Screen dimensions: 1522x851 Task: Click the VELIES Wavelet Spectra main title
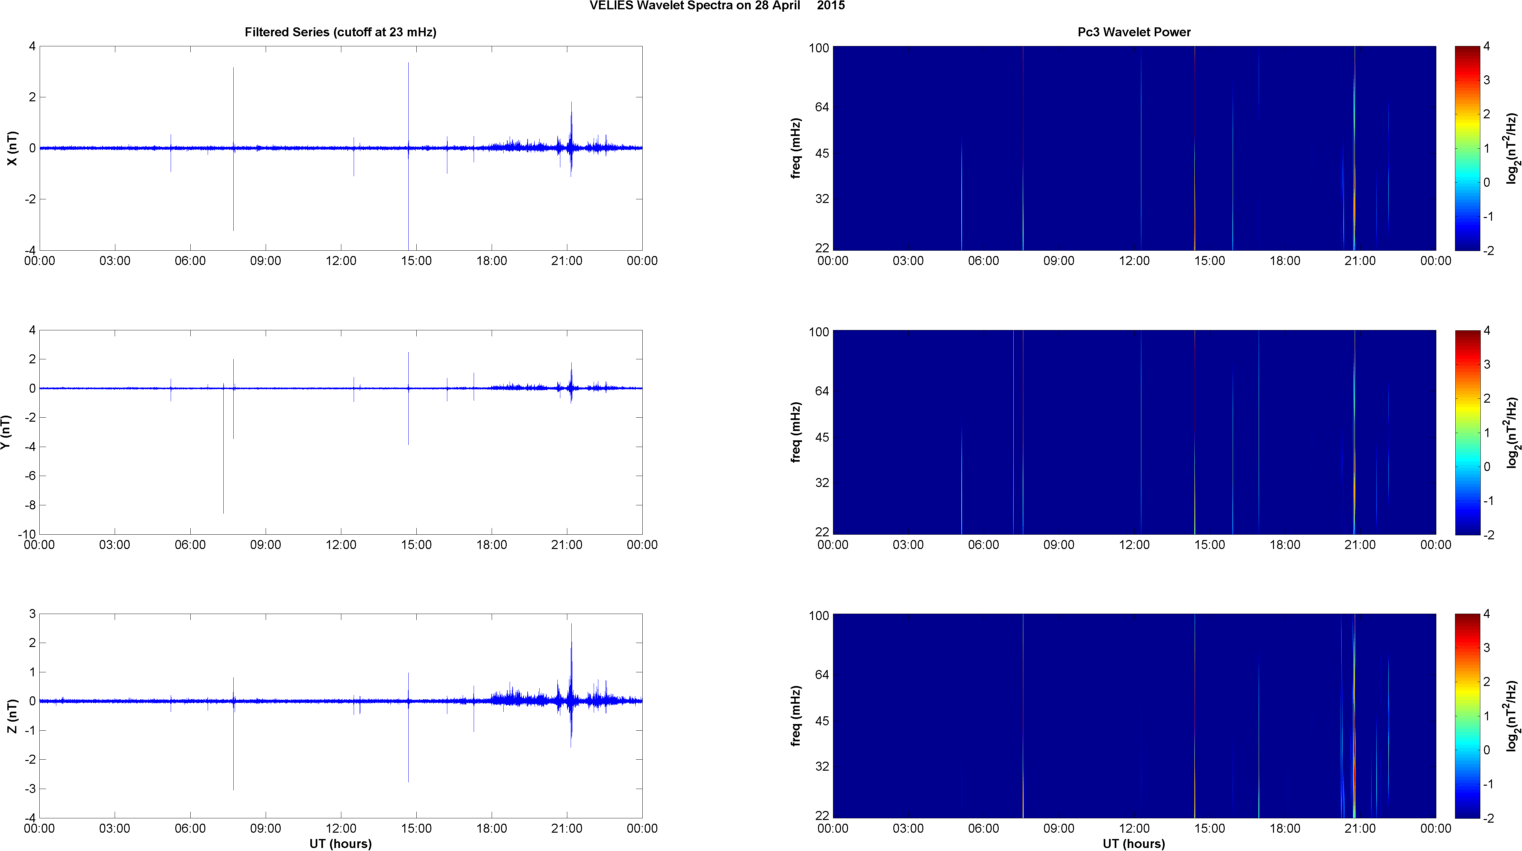[x=716, y=6]
